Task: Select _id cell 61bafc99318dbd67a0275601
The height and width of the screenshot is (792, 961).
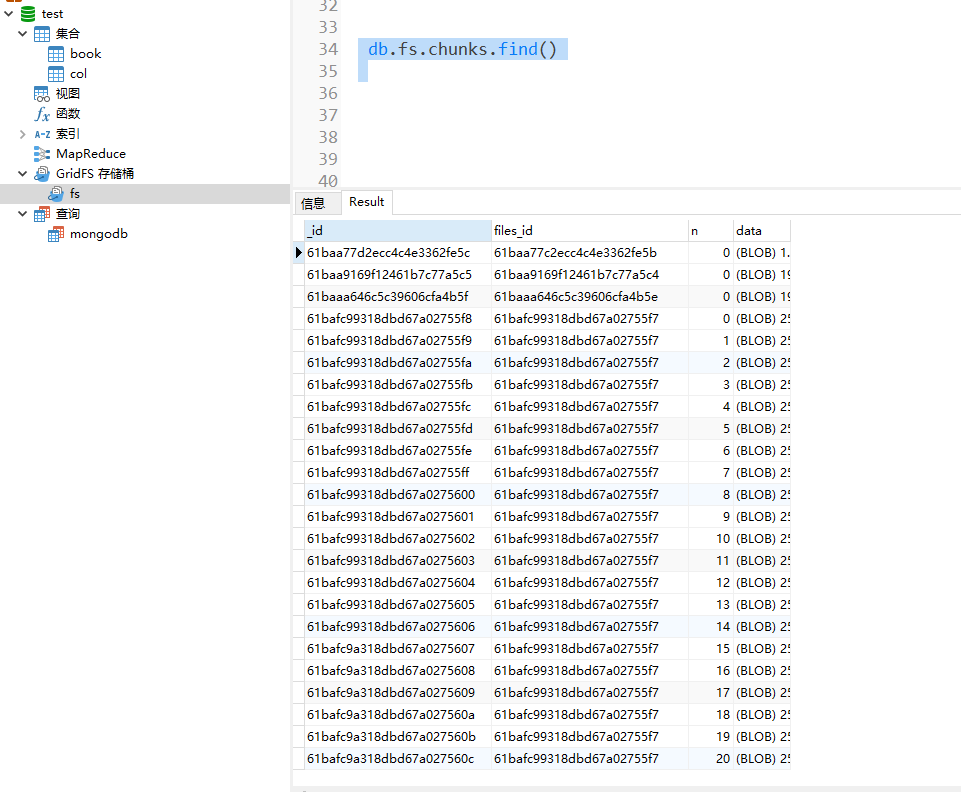Action: 398,517
